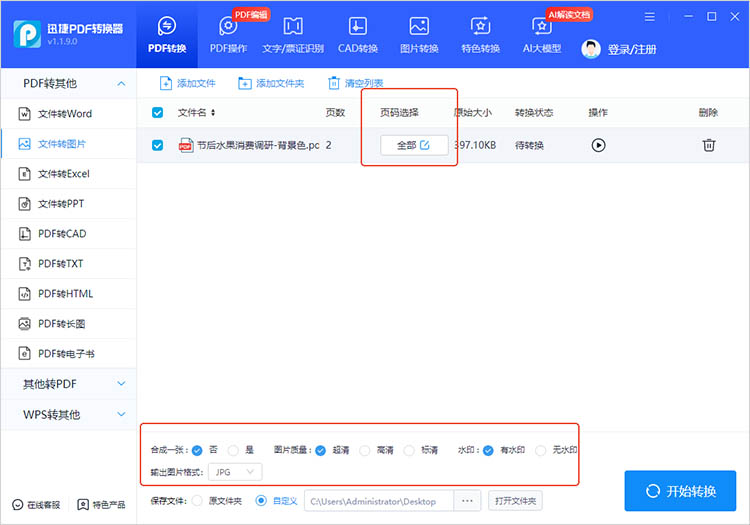Click the 添加文件 button

[188, 83]
